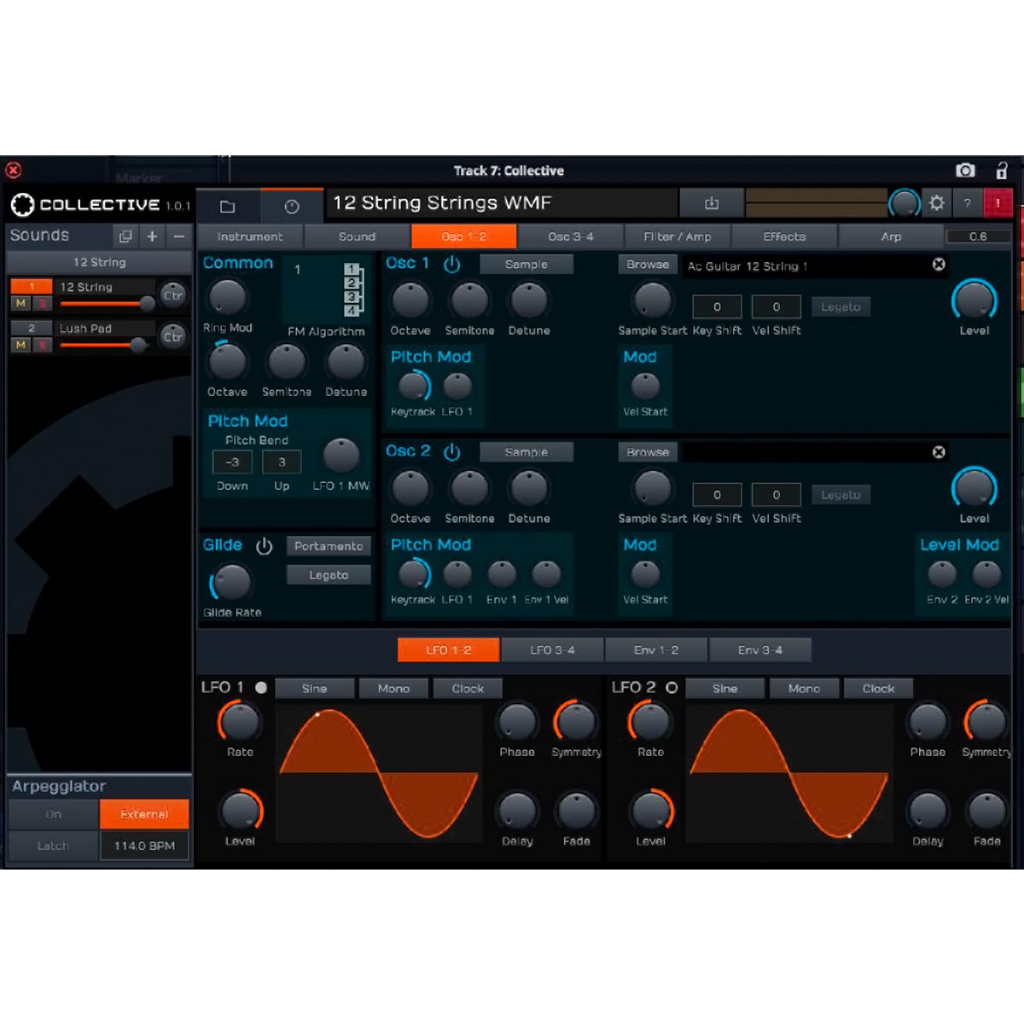This screenshot has width=1024, height=1024.
Task: Click the red panic exclamation icon
Action: pyautogui.click(x=998, y=204)
